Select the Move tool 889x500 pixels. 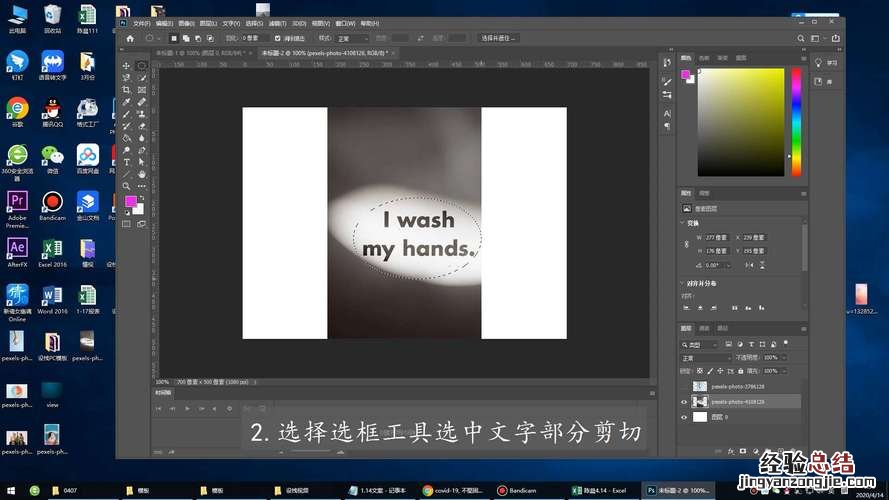tap(126, 65)
